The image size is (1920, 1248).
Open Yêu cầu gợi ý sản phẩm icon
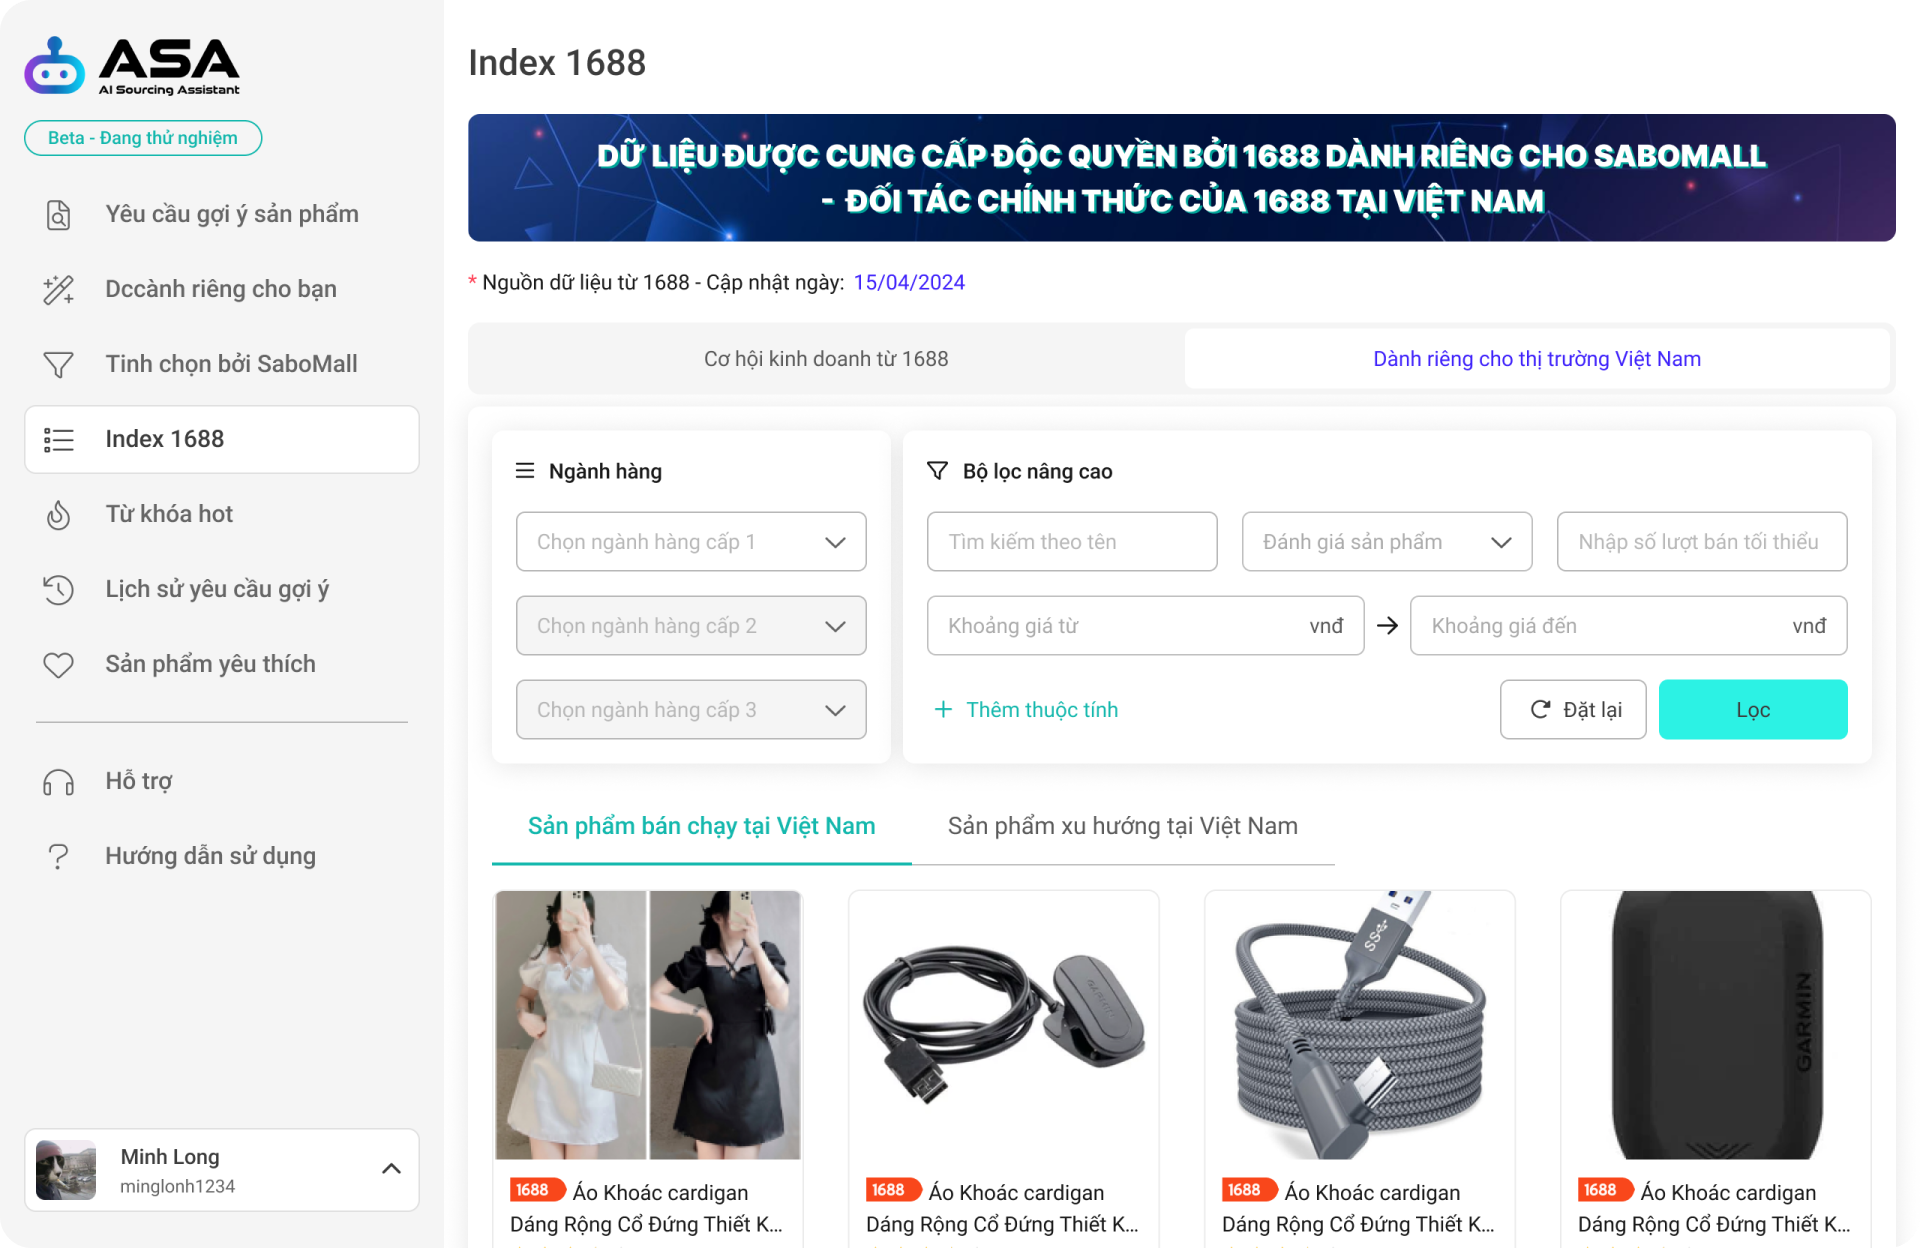pyautogui.click(x=59, y=215)
